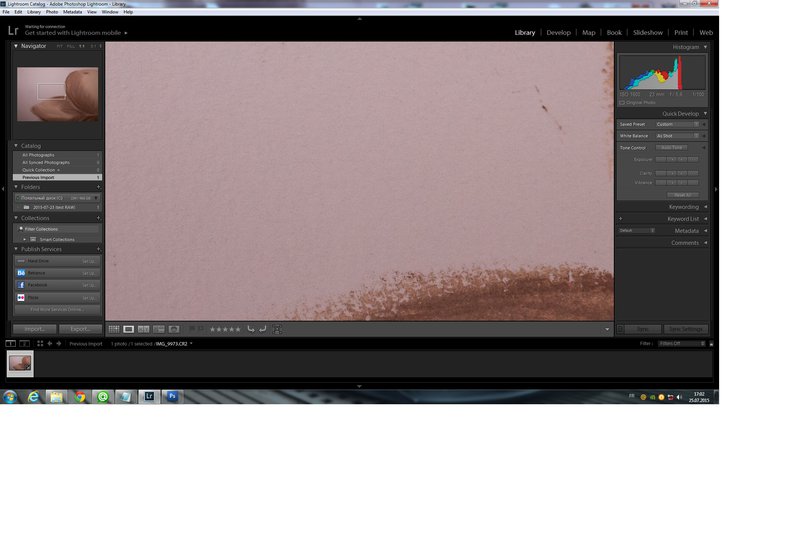Screen dimensions: 800x533
Task: Toggle the Original Photo checkbox under histogram
Action: [622, 102]
